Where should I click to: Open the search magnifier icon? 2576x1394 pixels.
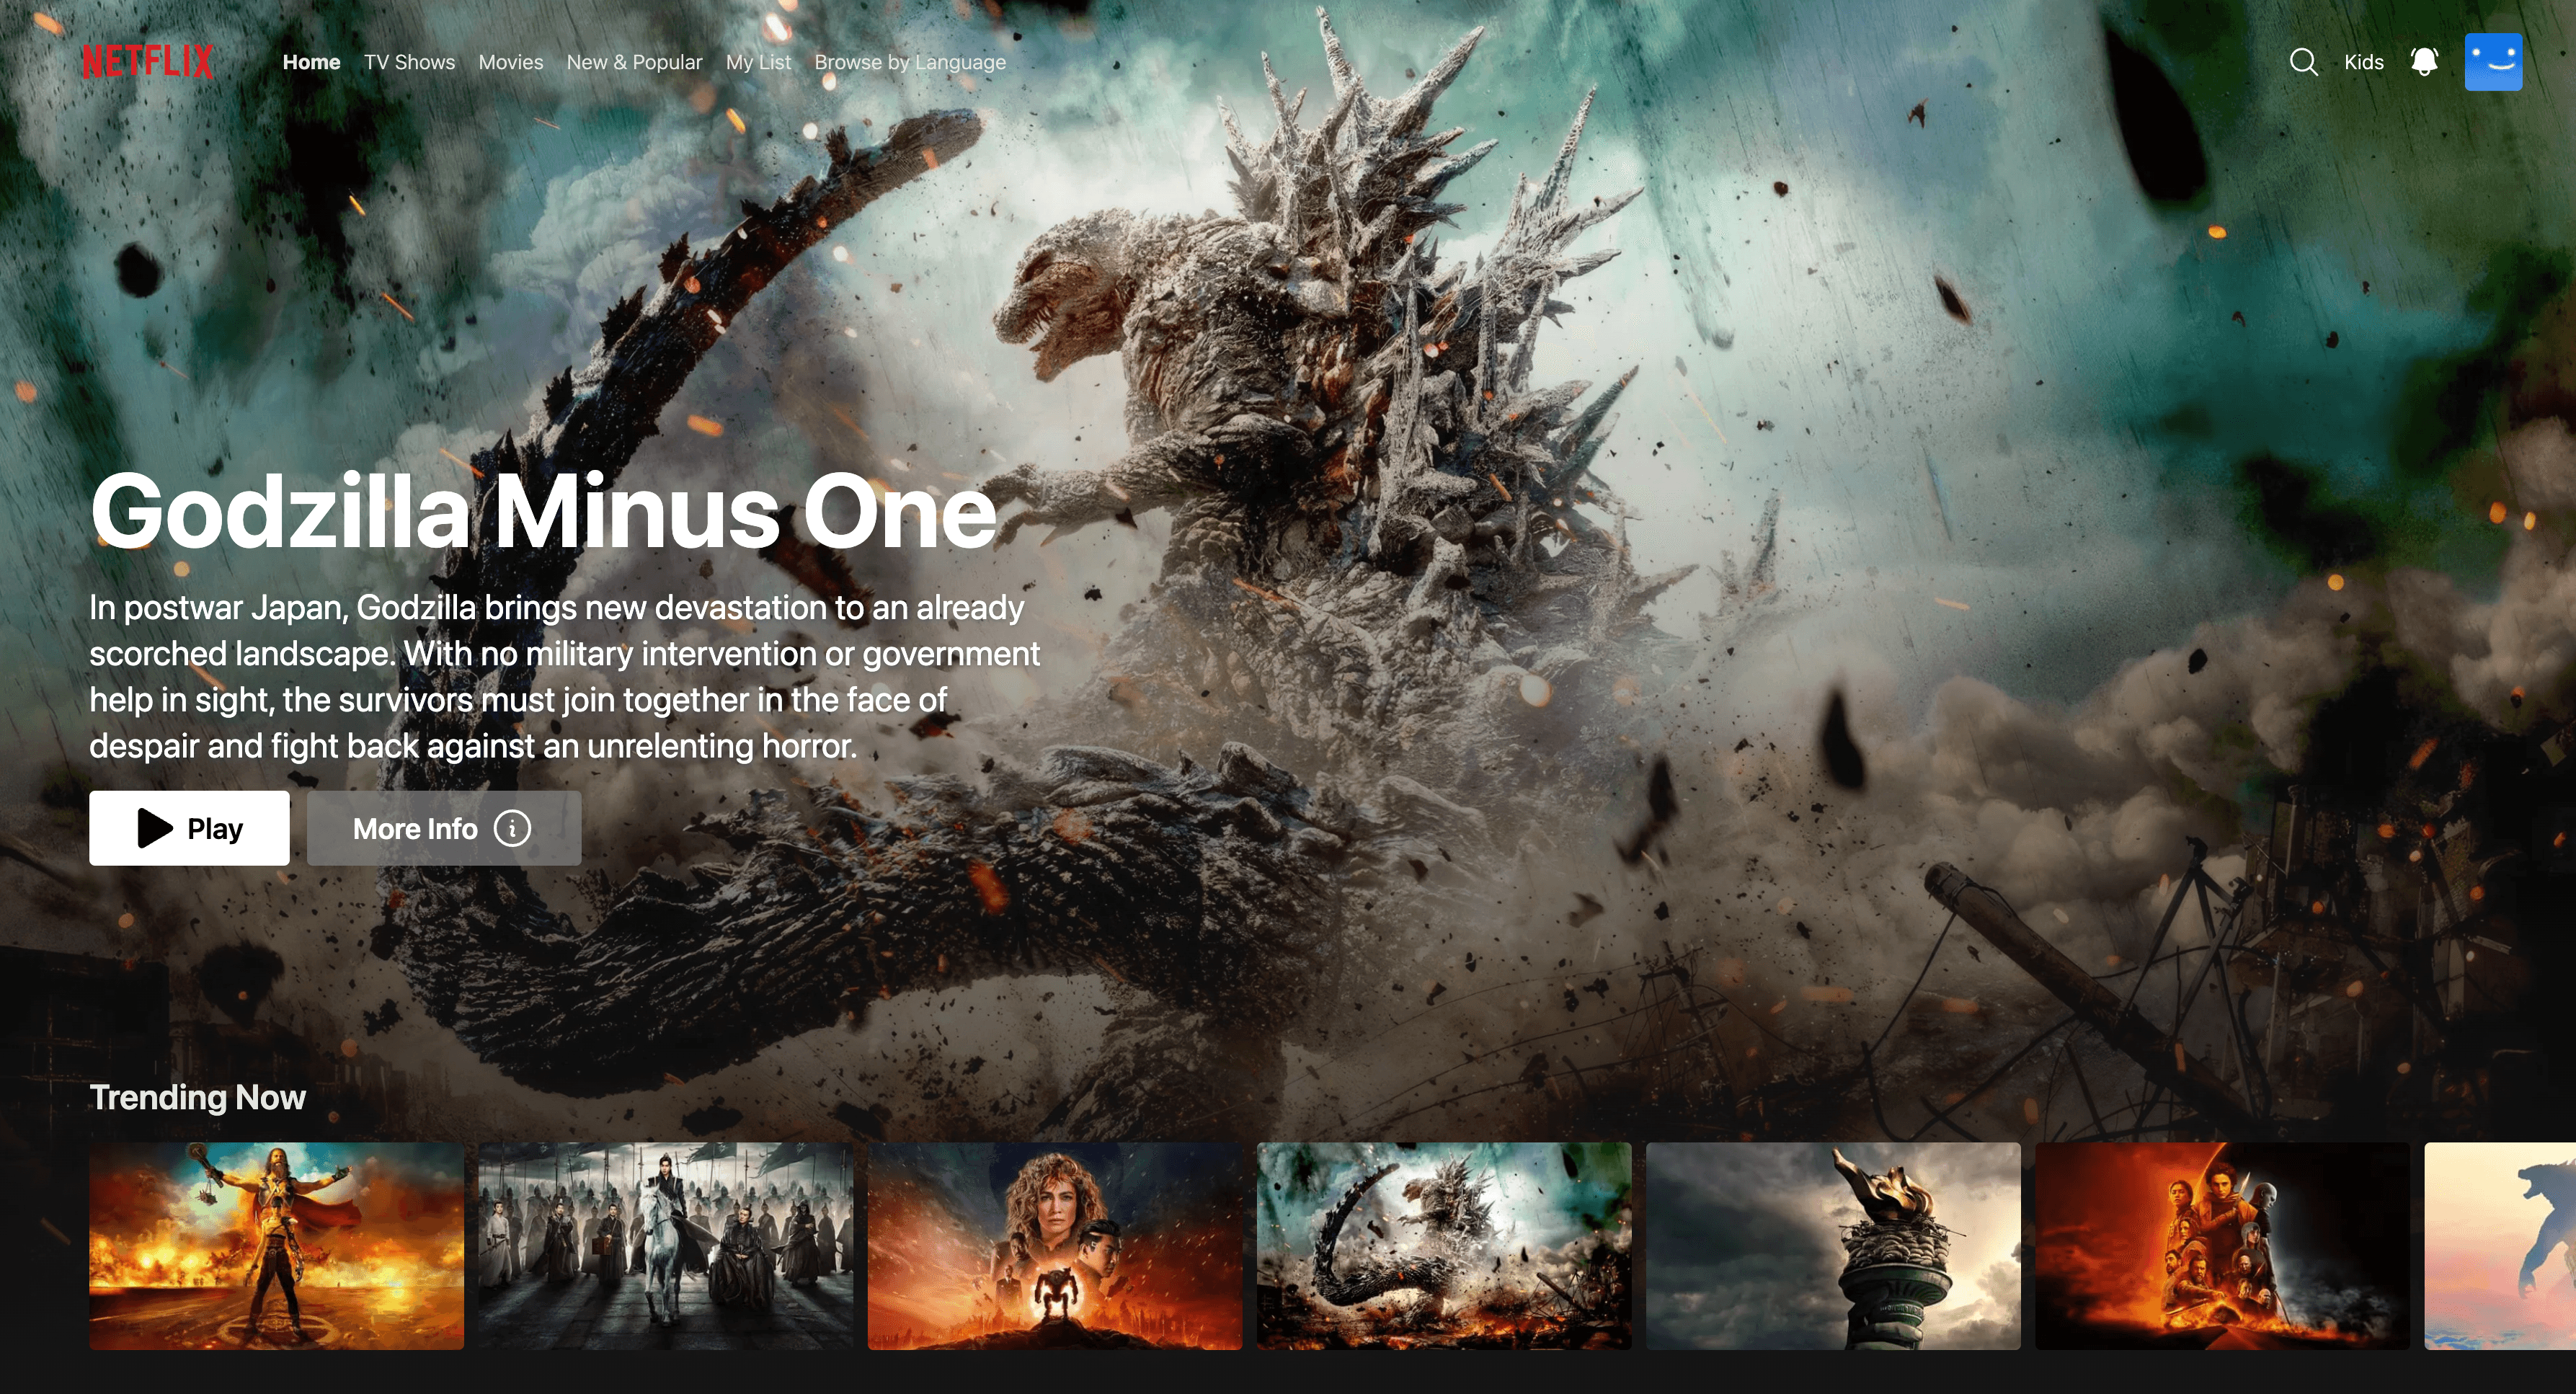[2303, 62]
